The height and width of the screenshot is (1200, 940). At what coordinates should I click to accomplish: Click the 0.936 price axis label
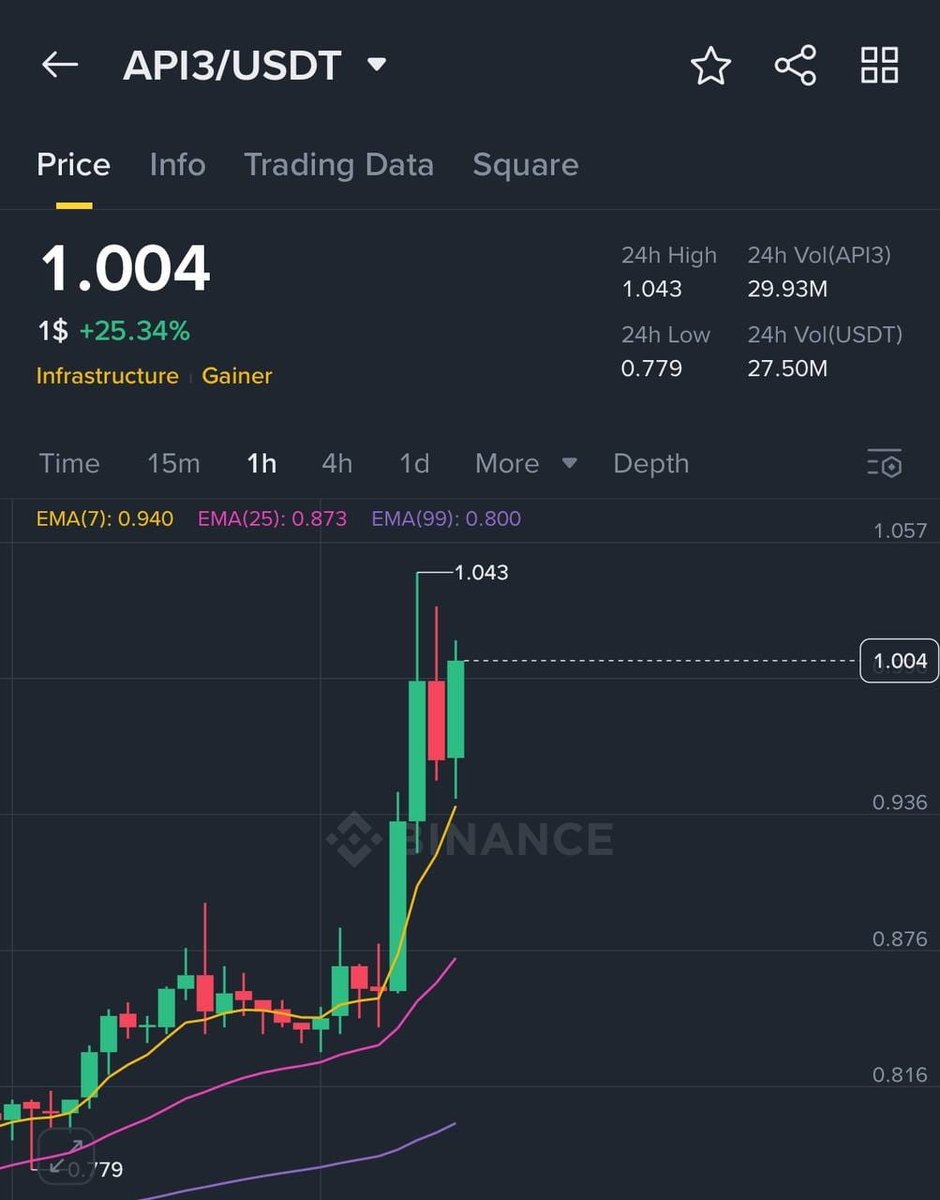[x=900, y=802]
